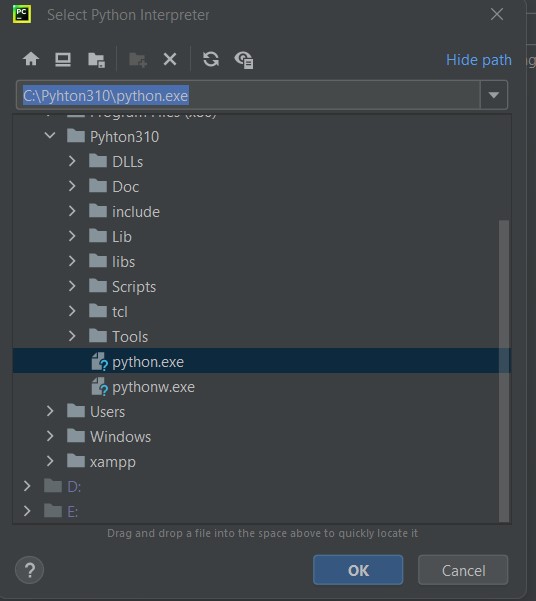
Task: Select the Tools folder
Action: point(130,337)
